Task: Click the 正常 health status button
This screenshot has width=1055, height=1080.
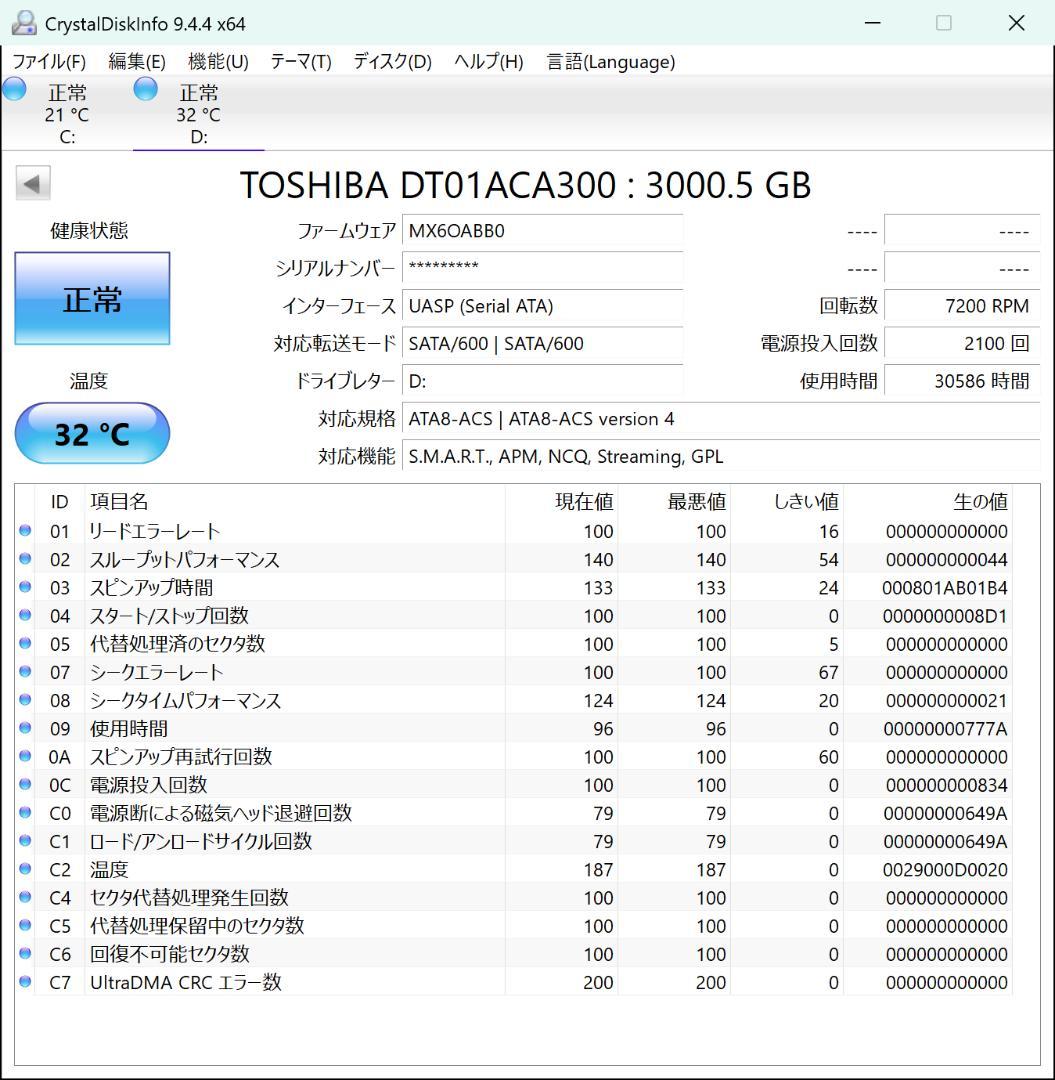Action: tap(92, 298)
